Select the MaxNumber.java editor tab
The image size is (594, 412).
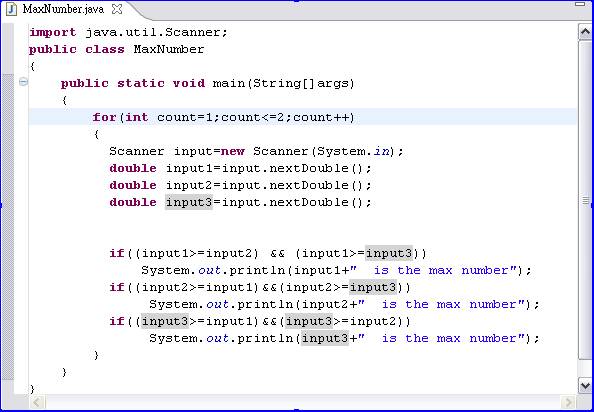[x=64, y=9]
